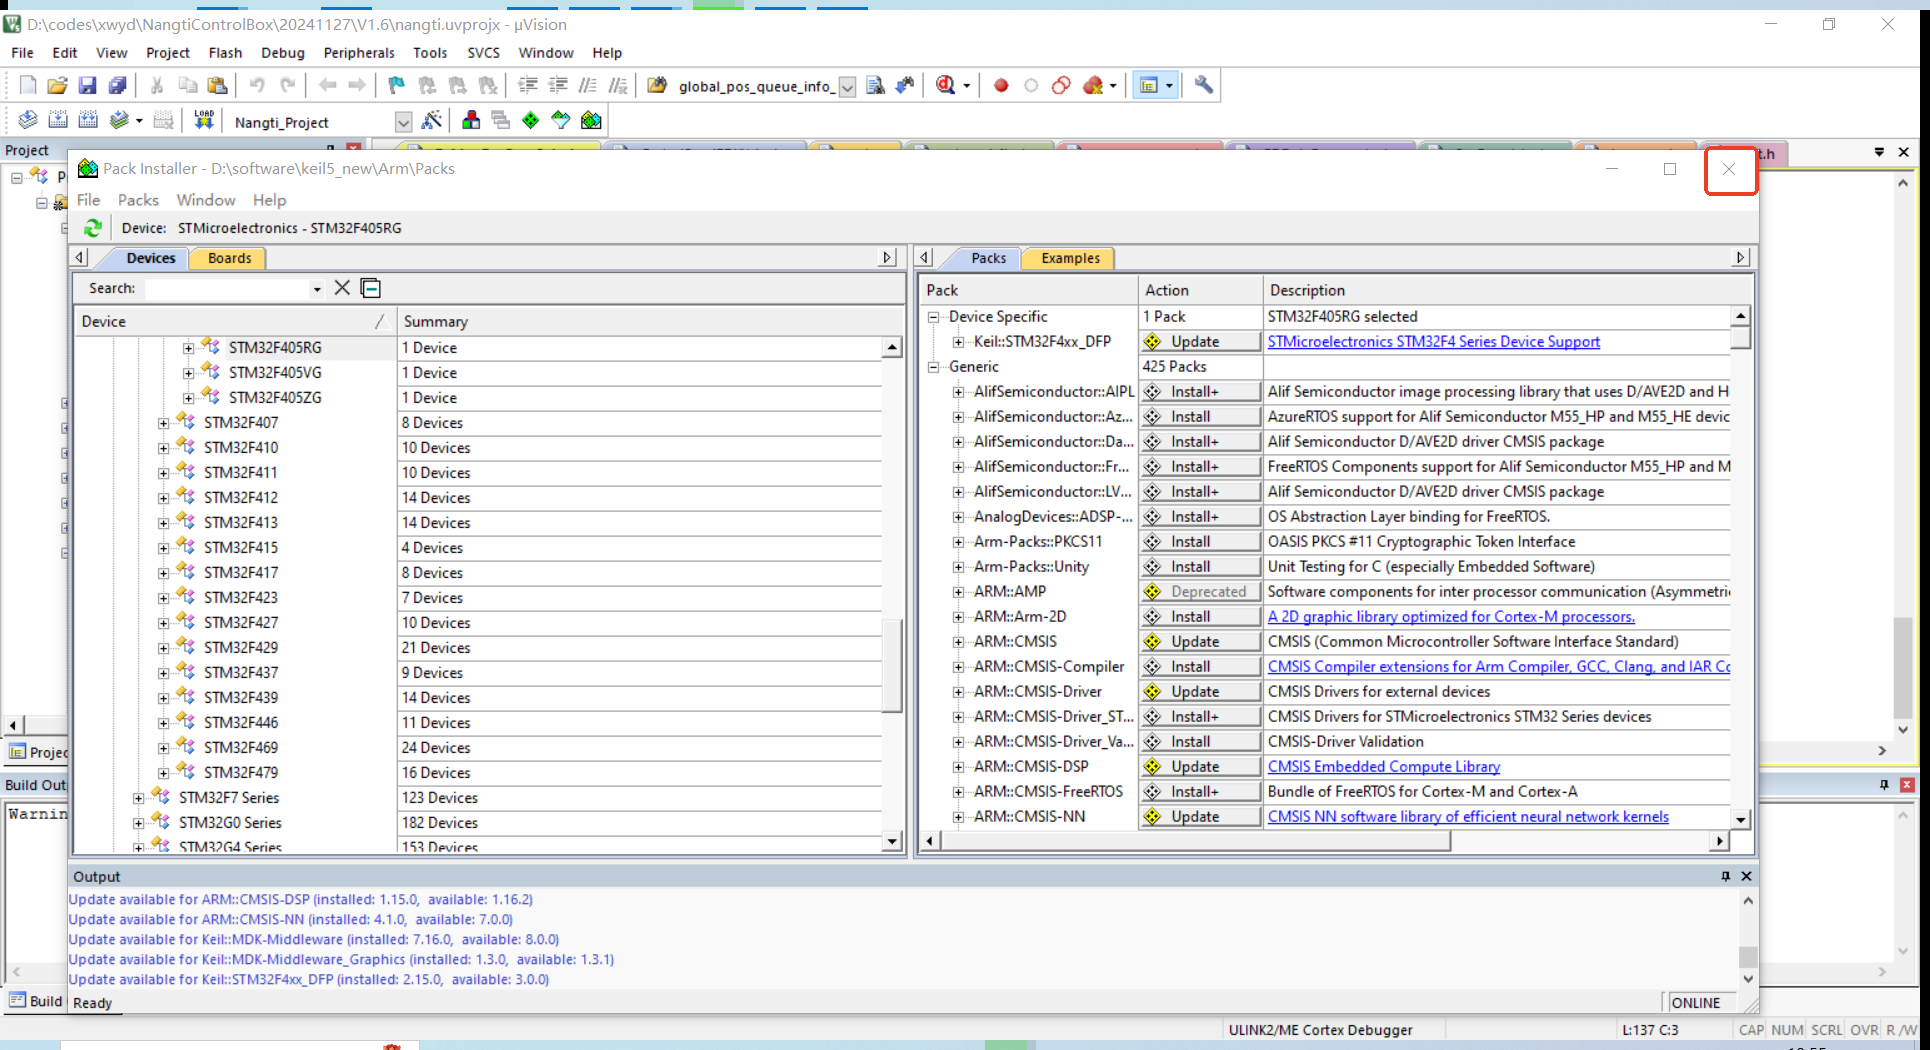1930x1050 pixels.
Task: Switch to the Boards tab
Action: [x=229, y=258]
